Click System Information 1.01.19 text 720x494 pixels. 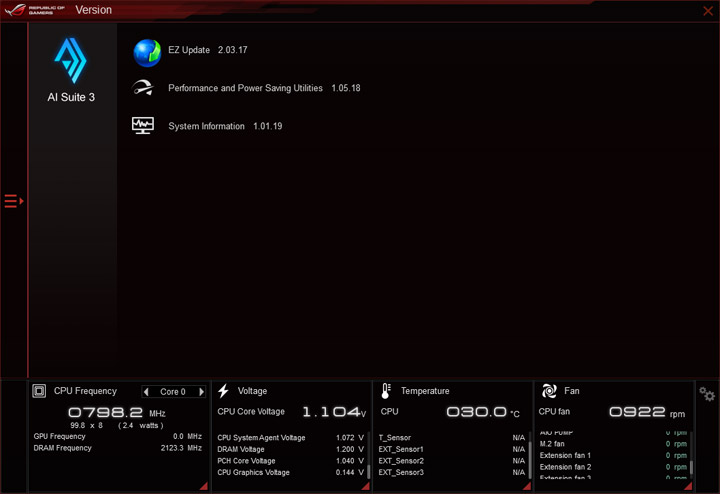pos(225,126)
